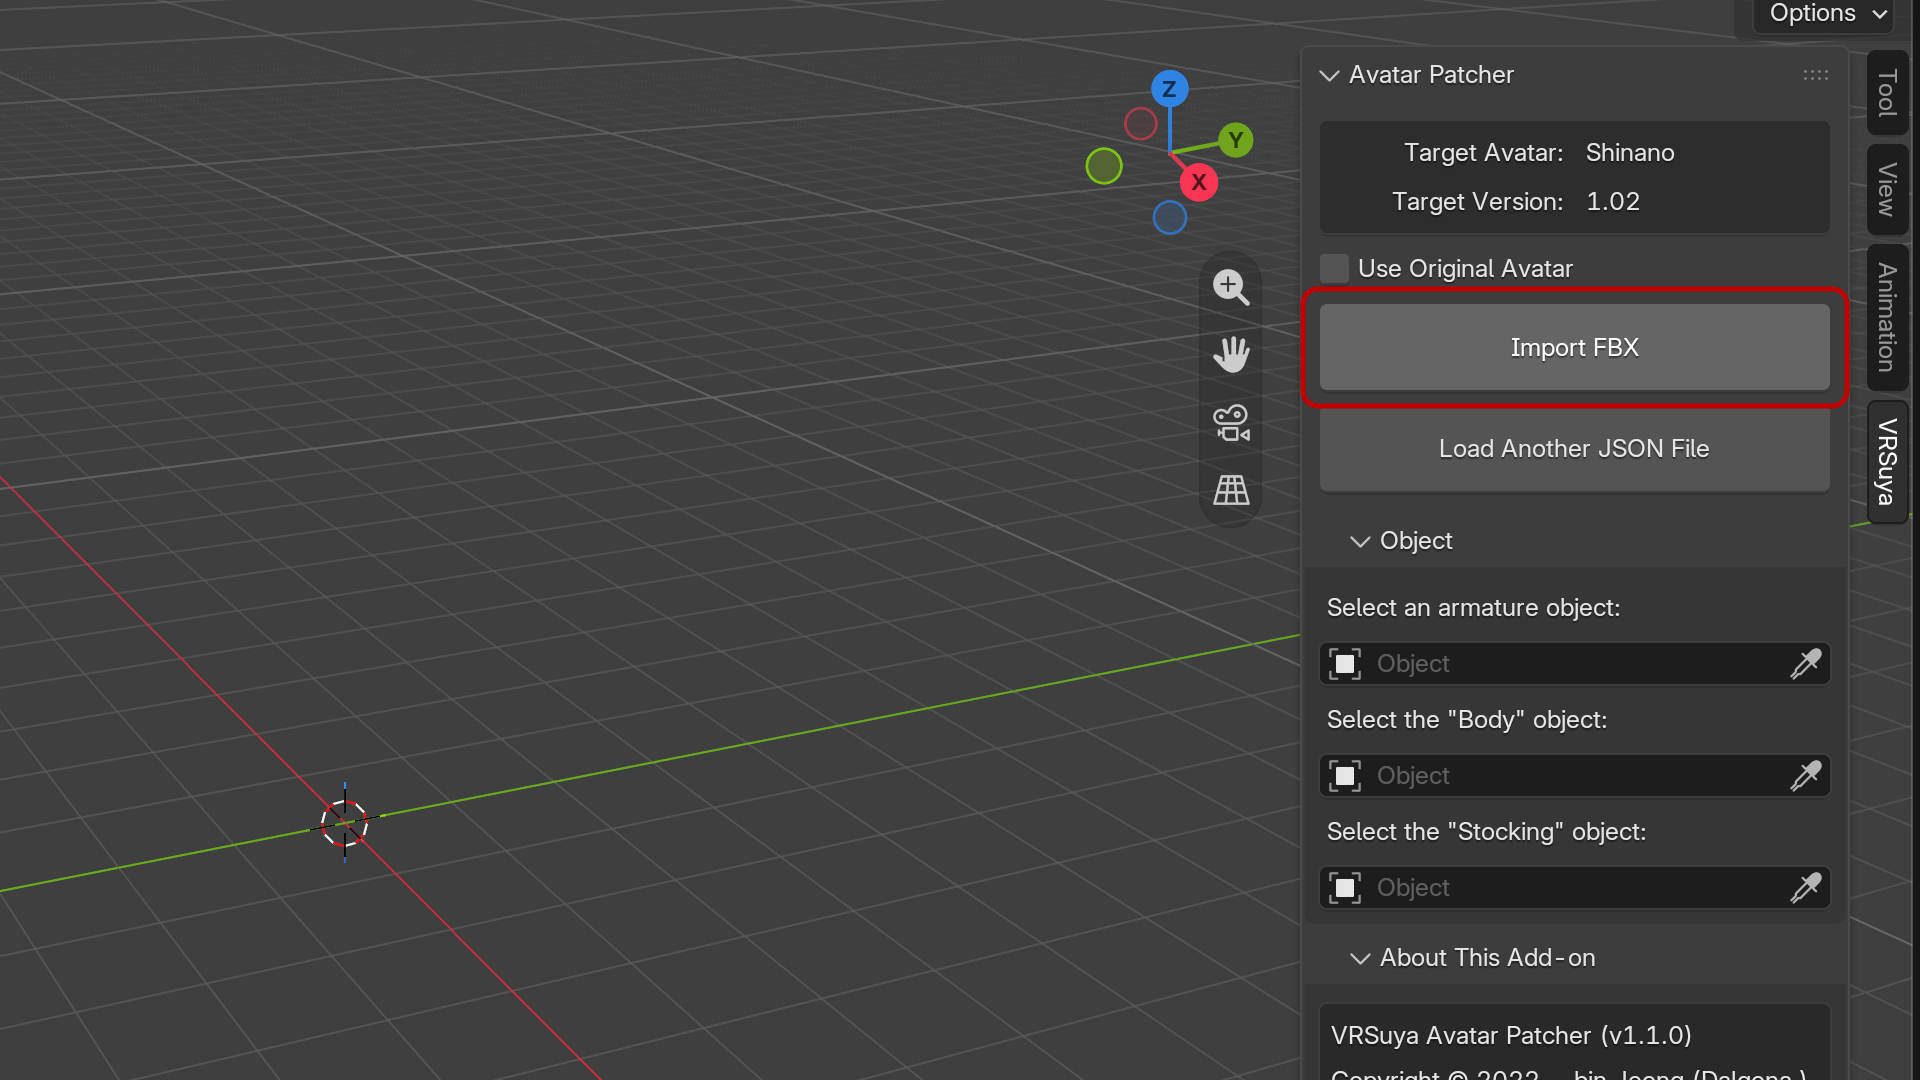Open the "Body" object selector field
The width and height of the screenshot is (1920, 1080).
1575,776
